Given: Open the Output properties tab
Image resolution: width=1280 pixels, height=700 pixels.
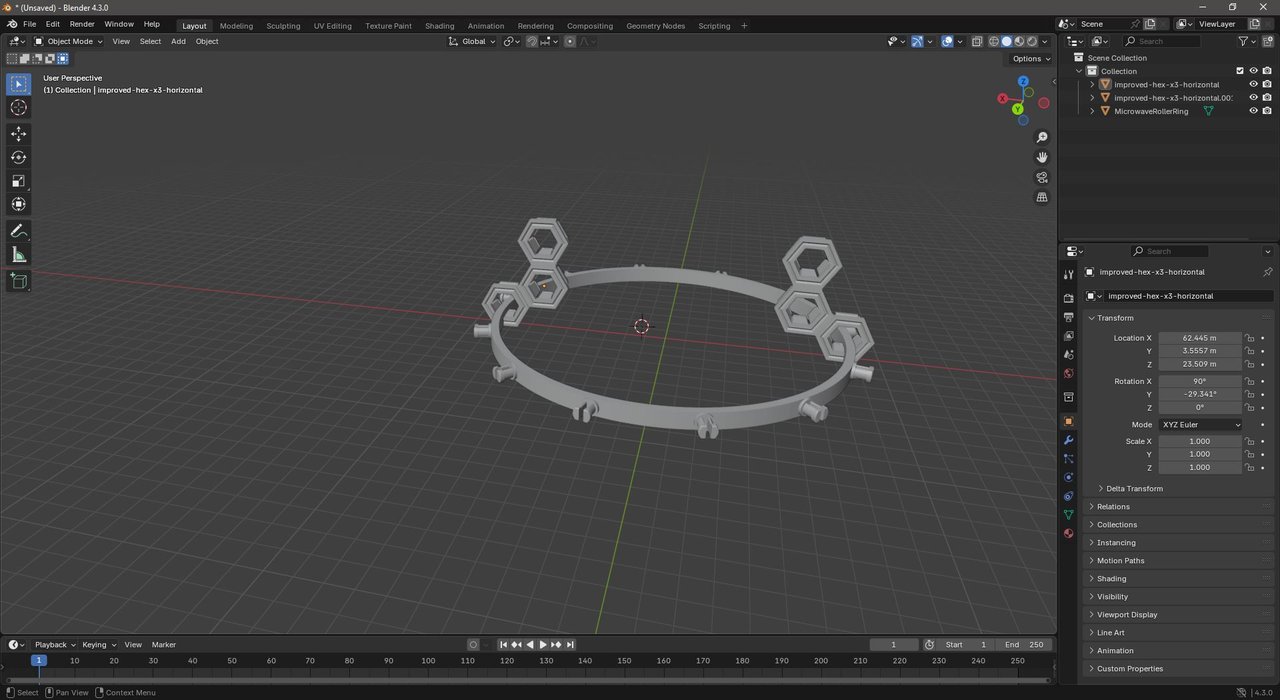Looking at the screenshot, I should (1068, 317).
